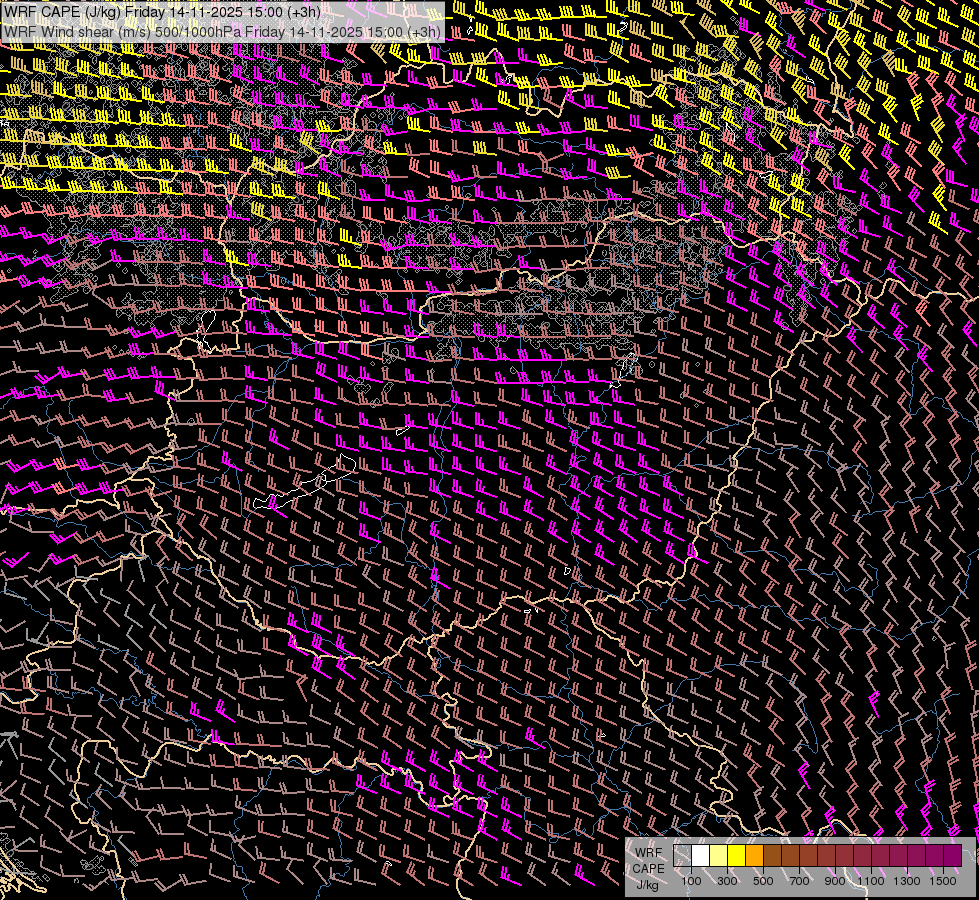The height and width of the screenshot is (900, 979).
Task: Select the brown 500–600 legend swatch
Action: point(772,856)
